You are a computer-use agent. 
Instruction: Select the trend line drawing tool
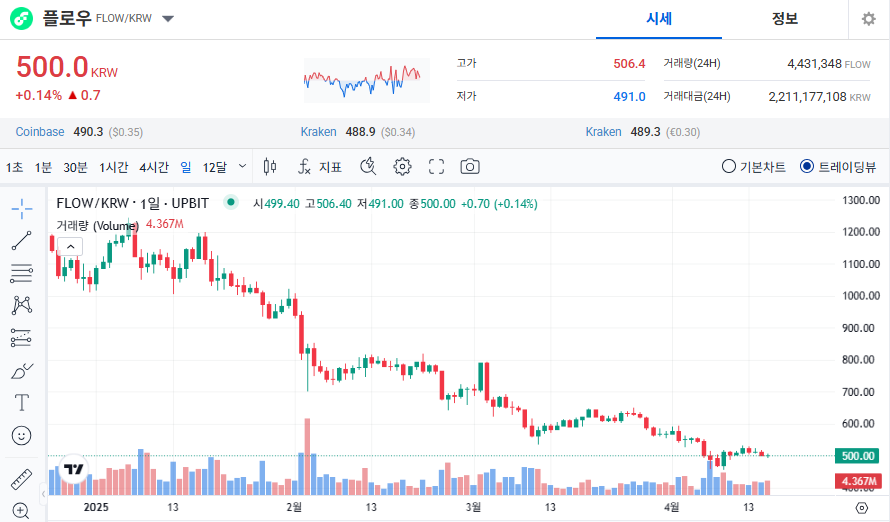pyautogui.click(x=22, y=241)
